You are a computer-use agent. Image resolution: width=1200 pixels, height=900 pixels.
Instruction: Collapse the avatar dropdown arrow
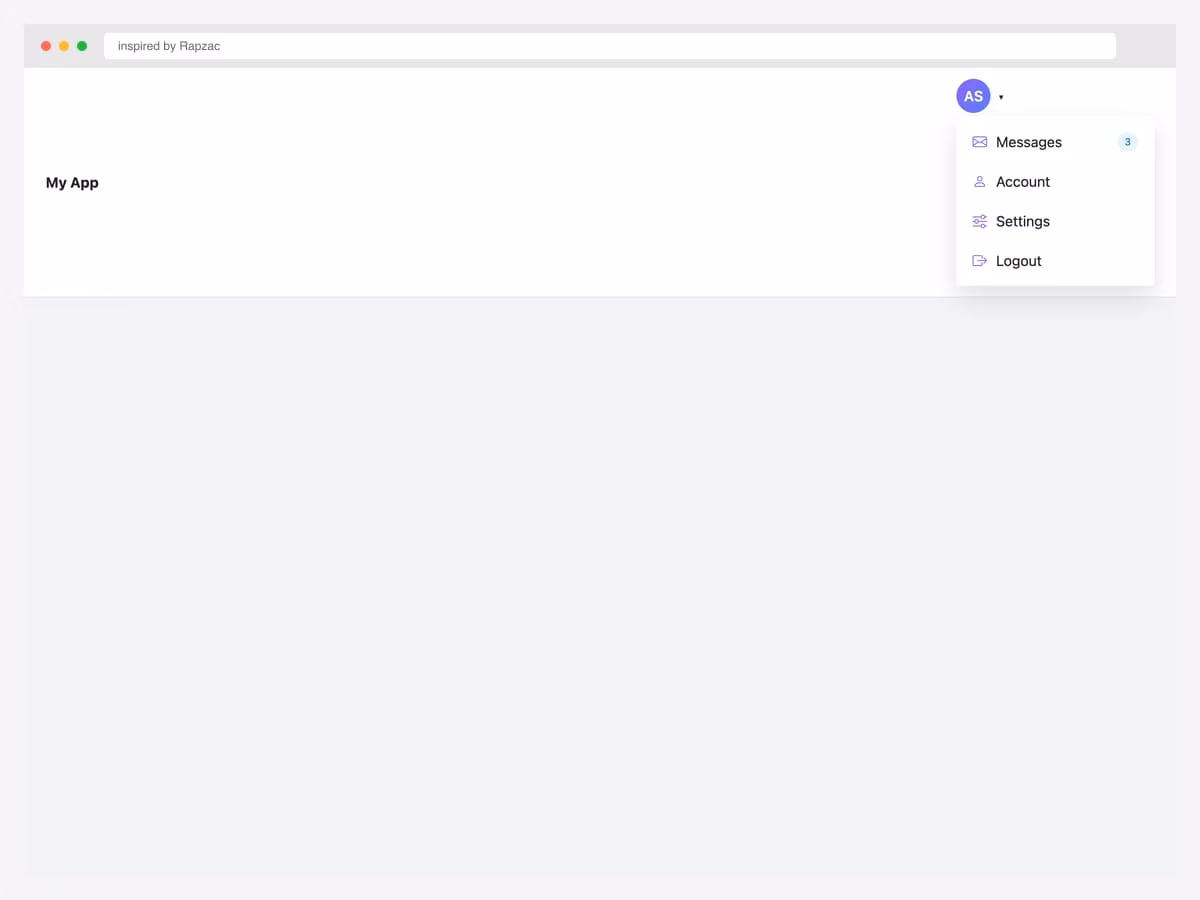pos(1001,97)
